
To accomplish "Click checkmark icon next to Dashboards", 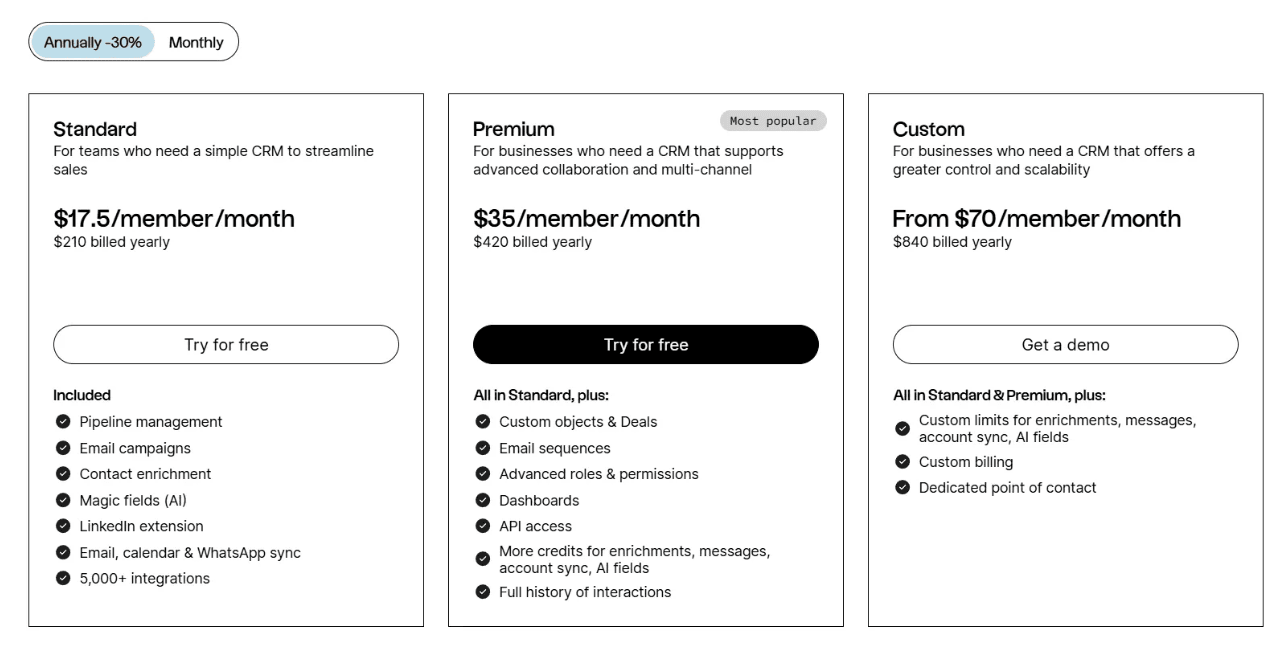I will (x=483, y=500).
